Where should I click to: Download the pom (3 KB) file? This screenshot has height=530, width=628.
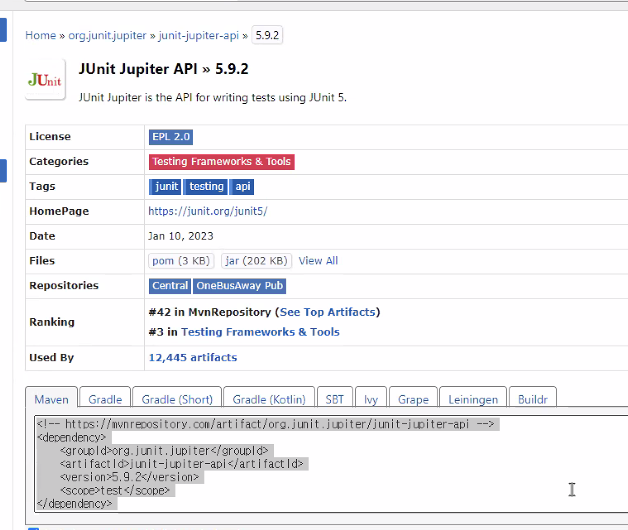(x=181, y=261)
